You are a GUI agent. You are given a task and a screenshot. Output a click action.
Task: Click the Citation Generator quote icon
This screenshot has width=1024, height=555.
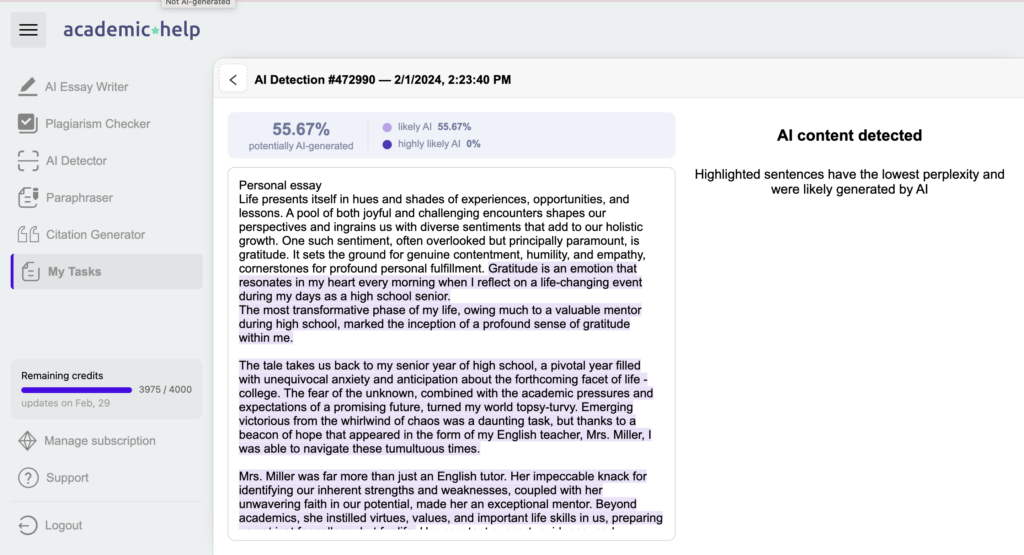click(28, 235)
